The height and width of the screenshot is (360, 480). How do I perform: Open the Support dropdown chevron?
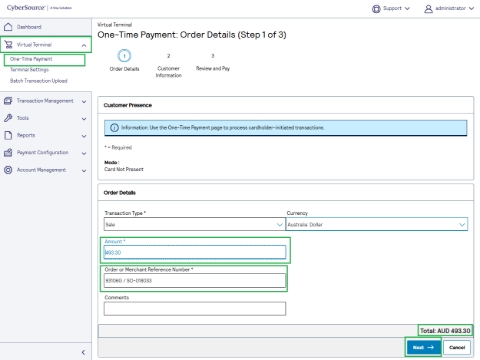click(x=407, y=9)
